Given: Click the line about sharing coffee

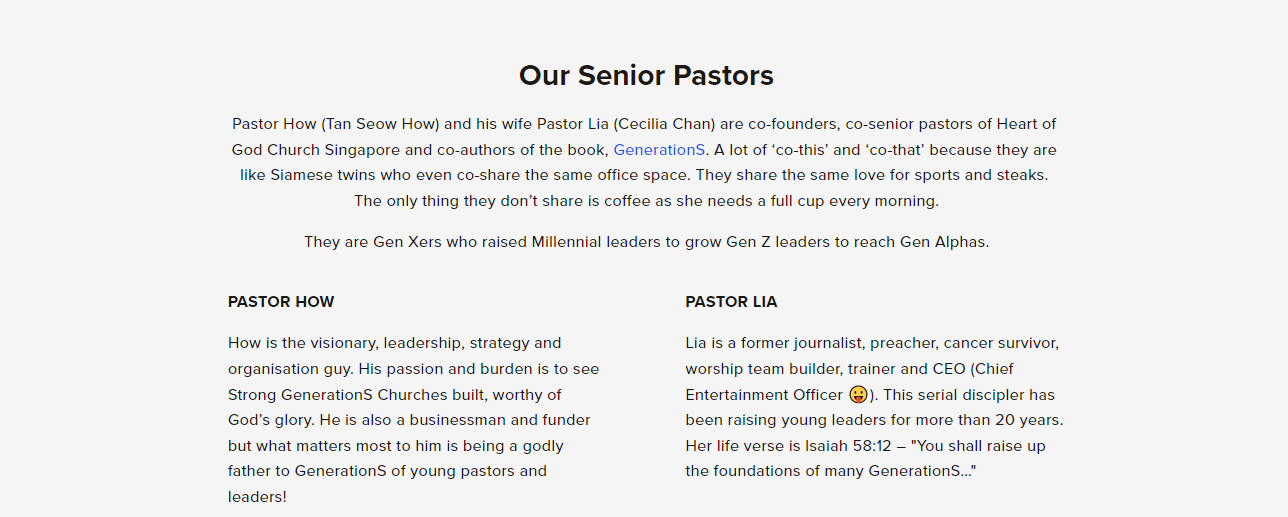Looking at the screenshot, I should click(x=646, y=201).
